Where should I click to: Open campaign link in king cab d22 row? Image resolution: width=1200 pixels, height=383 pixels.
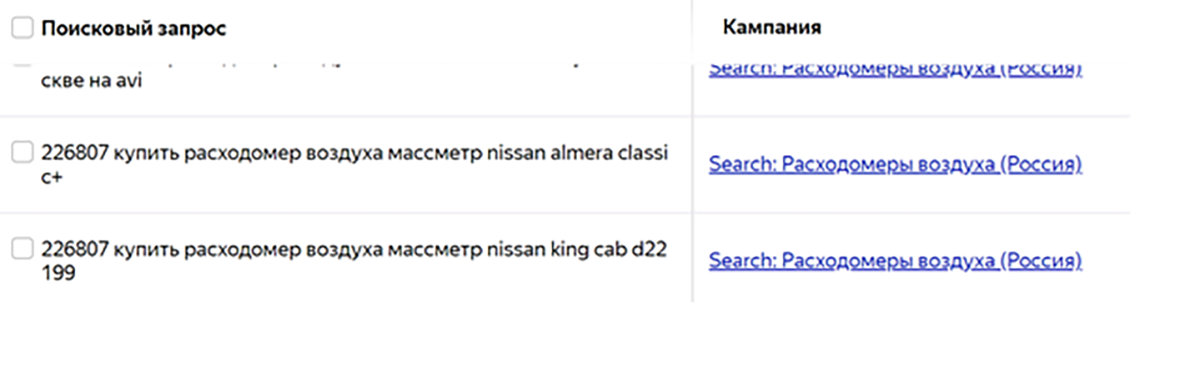coord(895,261)
